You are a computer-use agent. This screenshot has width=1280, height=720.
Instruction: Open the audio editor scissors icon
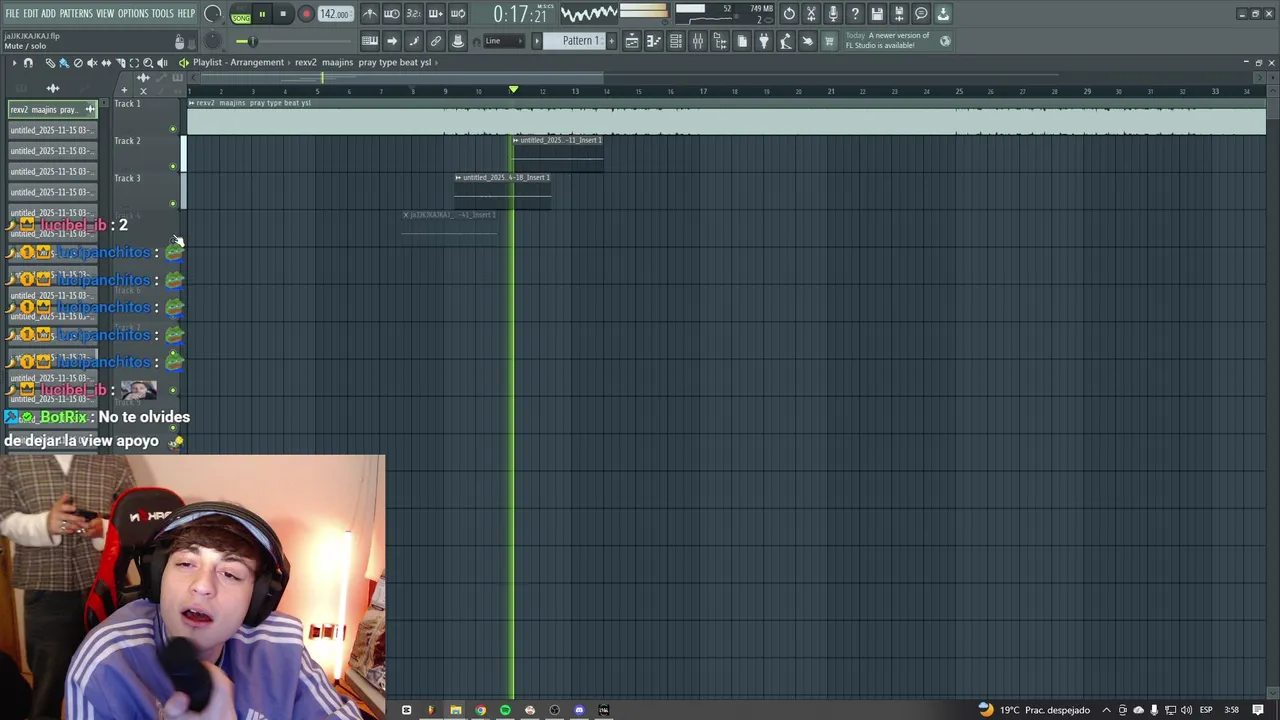pos(811,14)
